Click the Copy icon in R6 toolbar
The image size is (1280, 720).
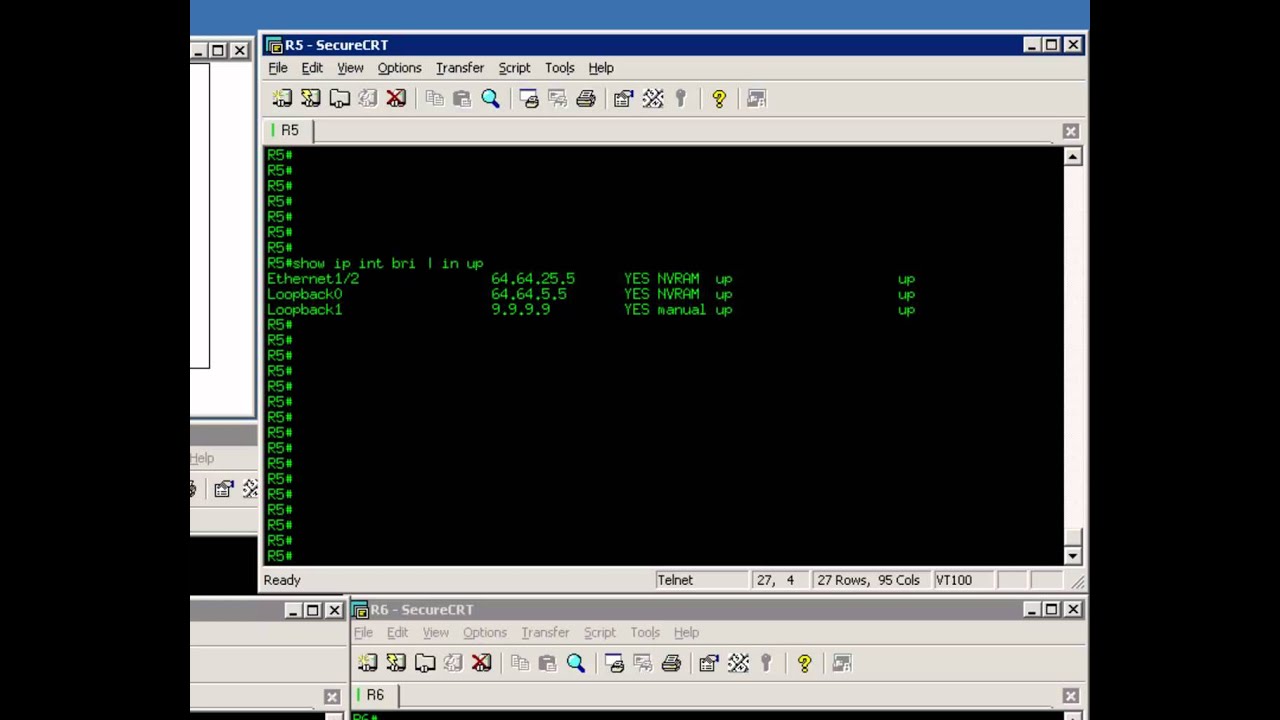(519, 663)
